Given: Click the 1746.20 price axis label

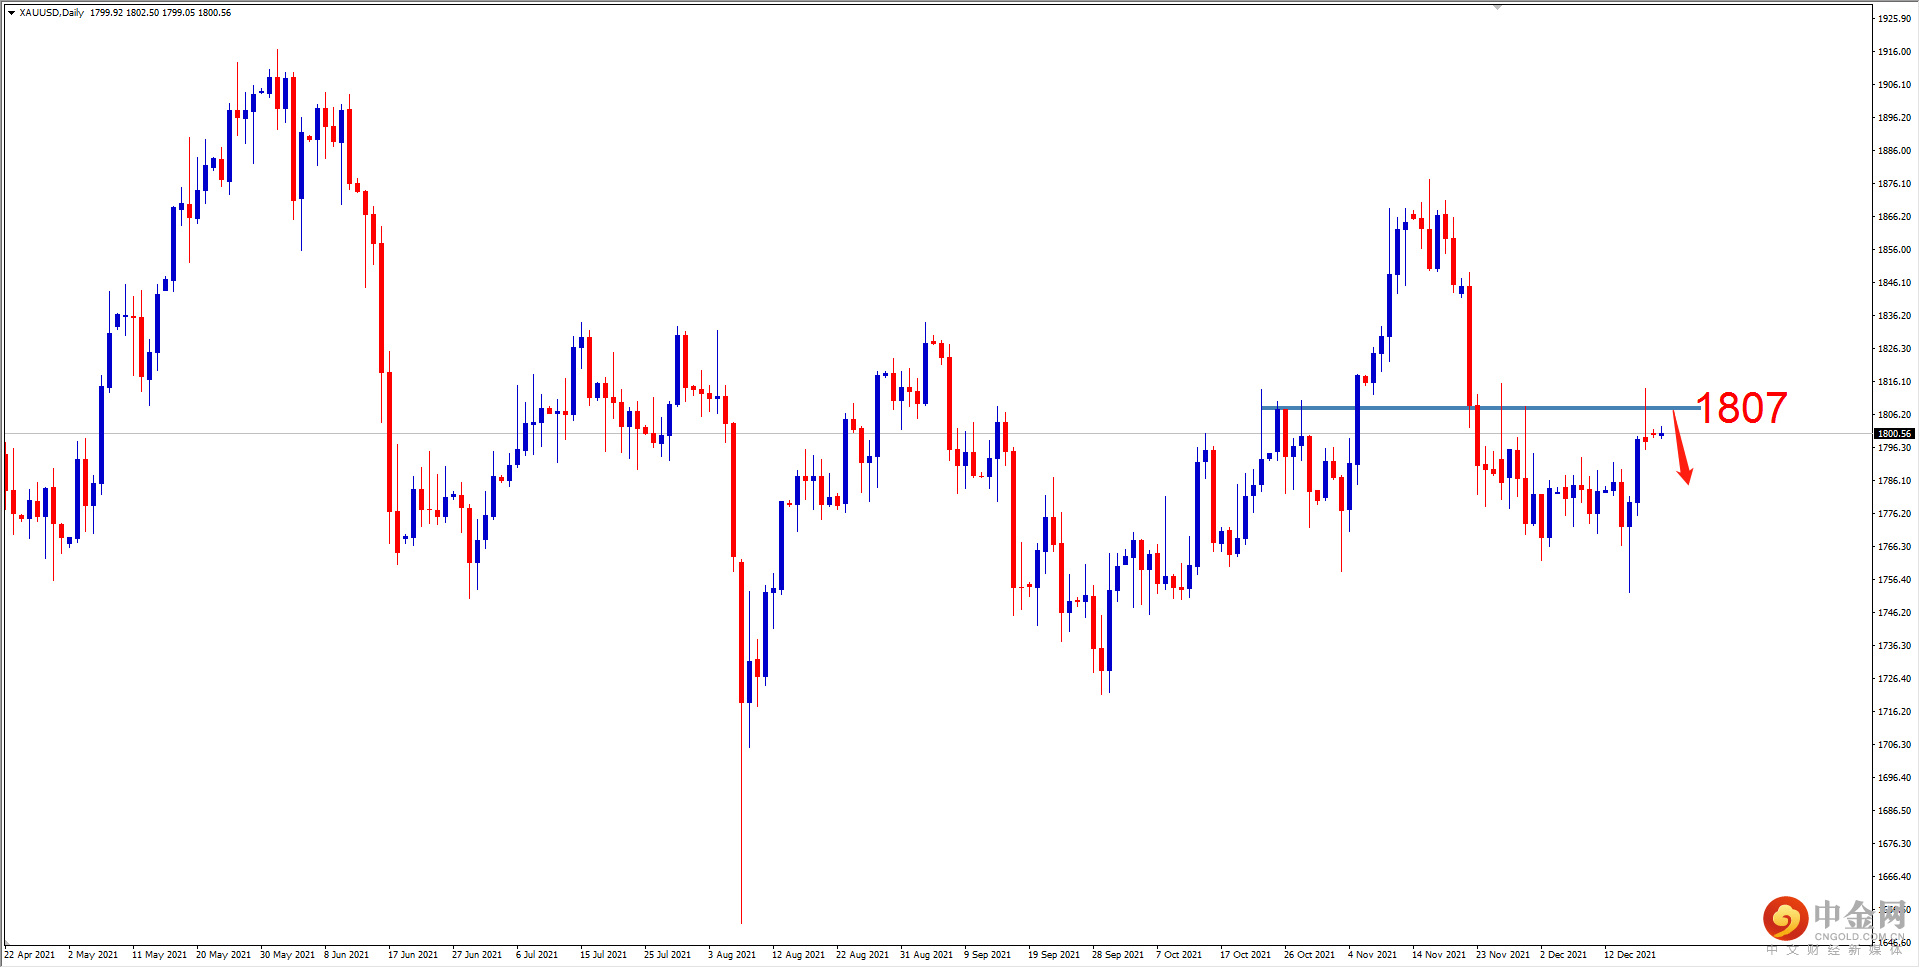Looking at the screenshot, I should (x=1894, y=613).
